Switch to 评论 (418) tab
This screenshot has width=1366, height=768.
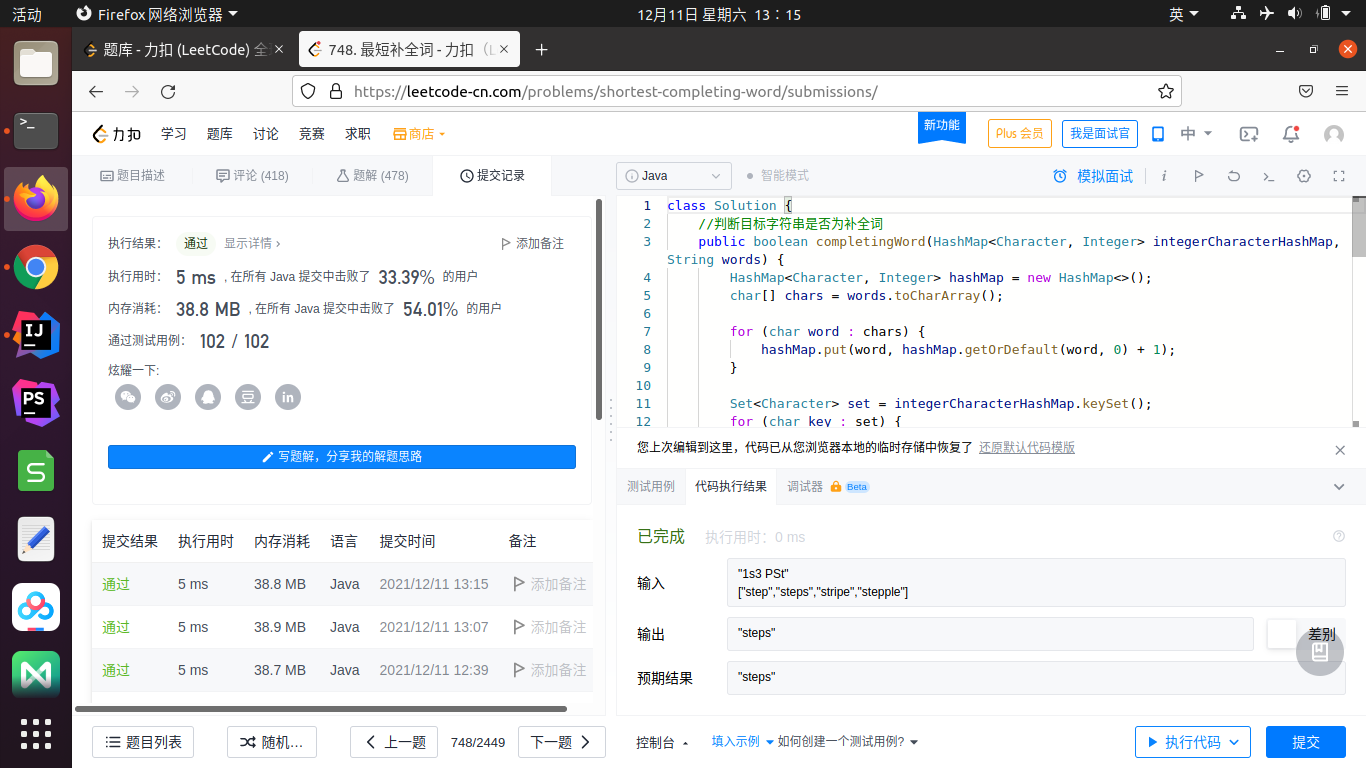click(252, 175)
